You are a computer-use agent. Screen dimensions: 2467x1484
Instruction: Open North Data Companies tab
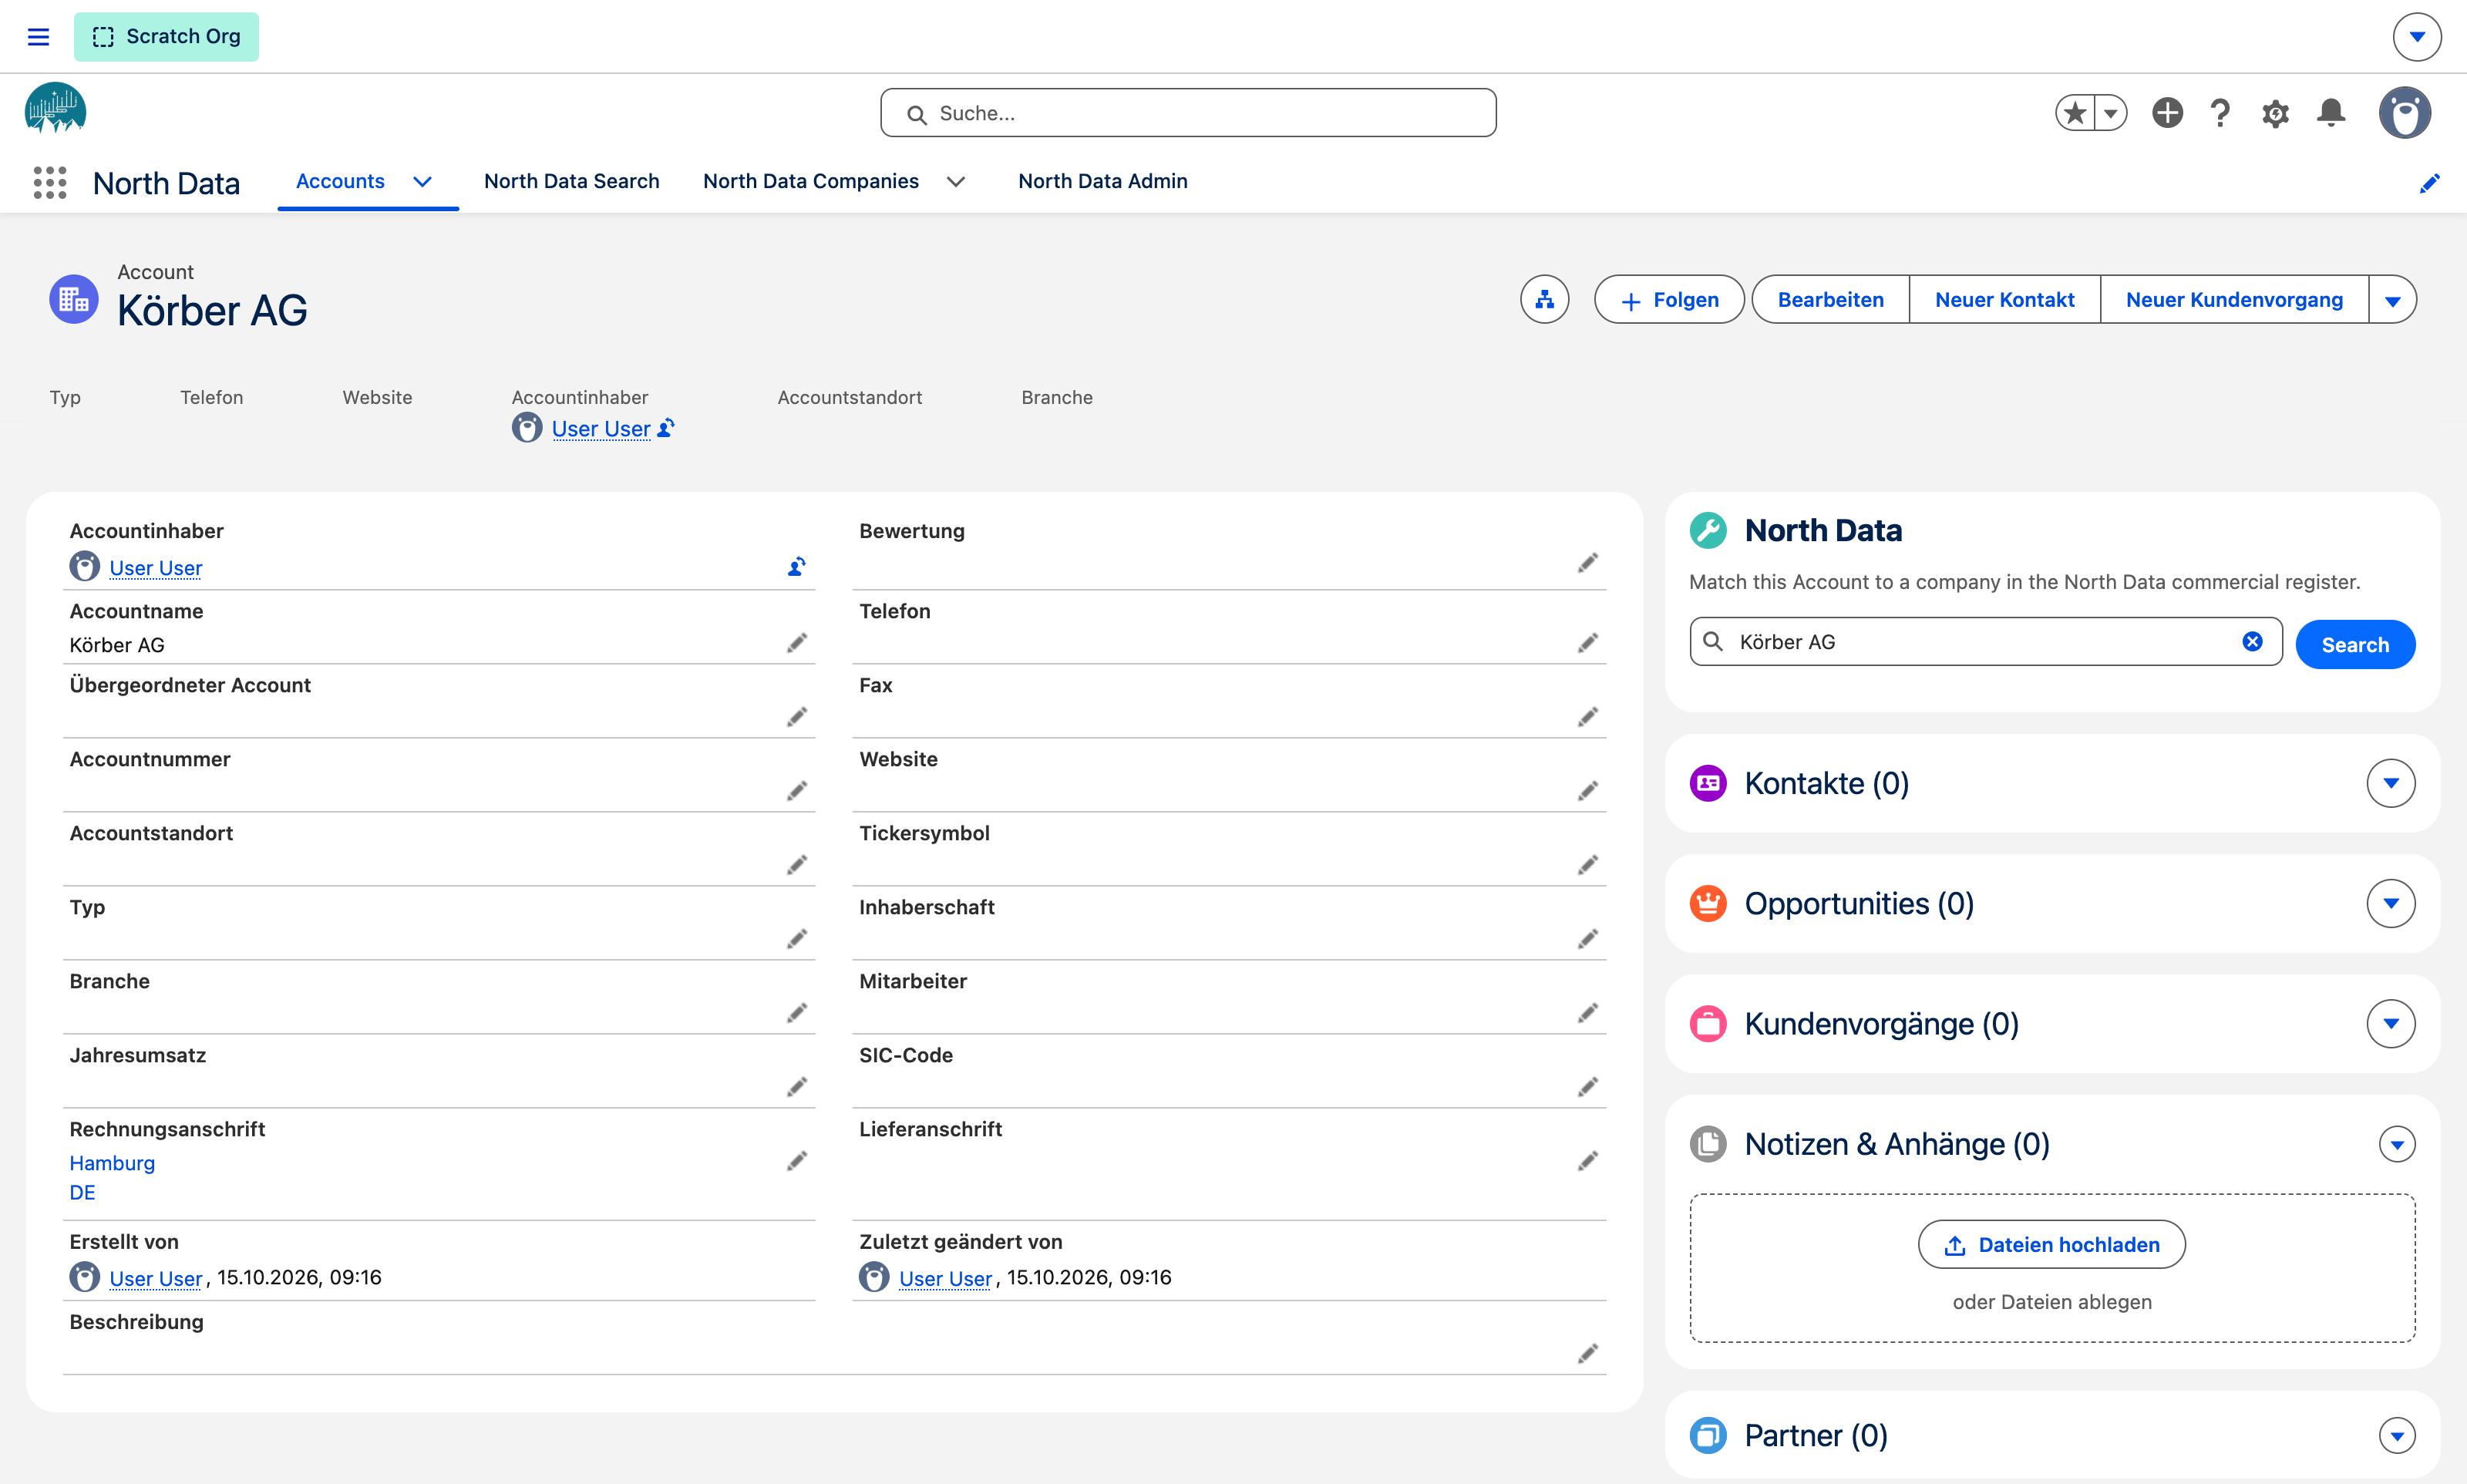tap(810, 181)
